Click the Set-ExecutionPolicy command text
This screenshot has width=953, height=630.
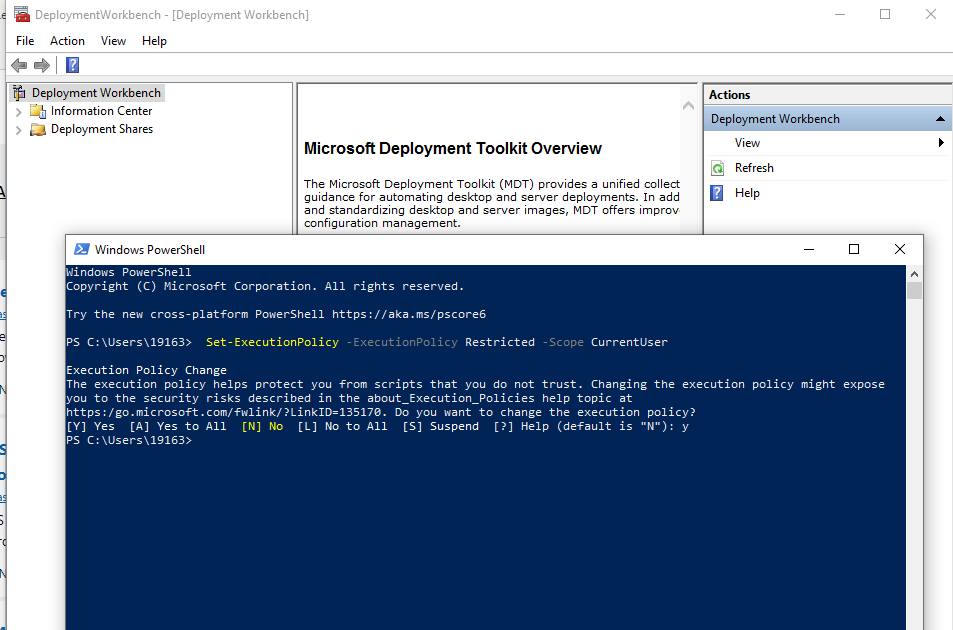point(272,342)
